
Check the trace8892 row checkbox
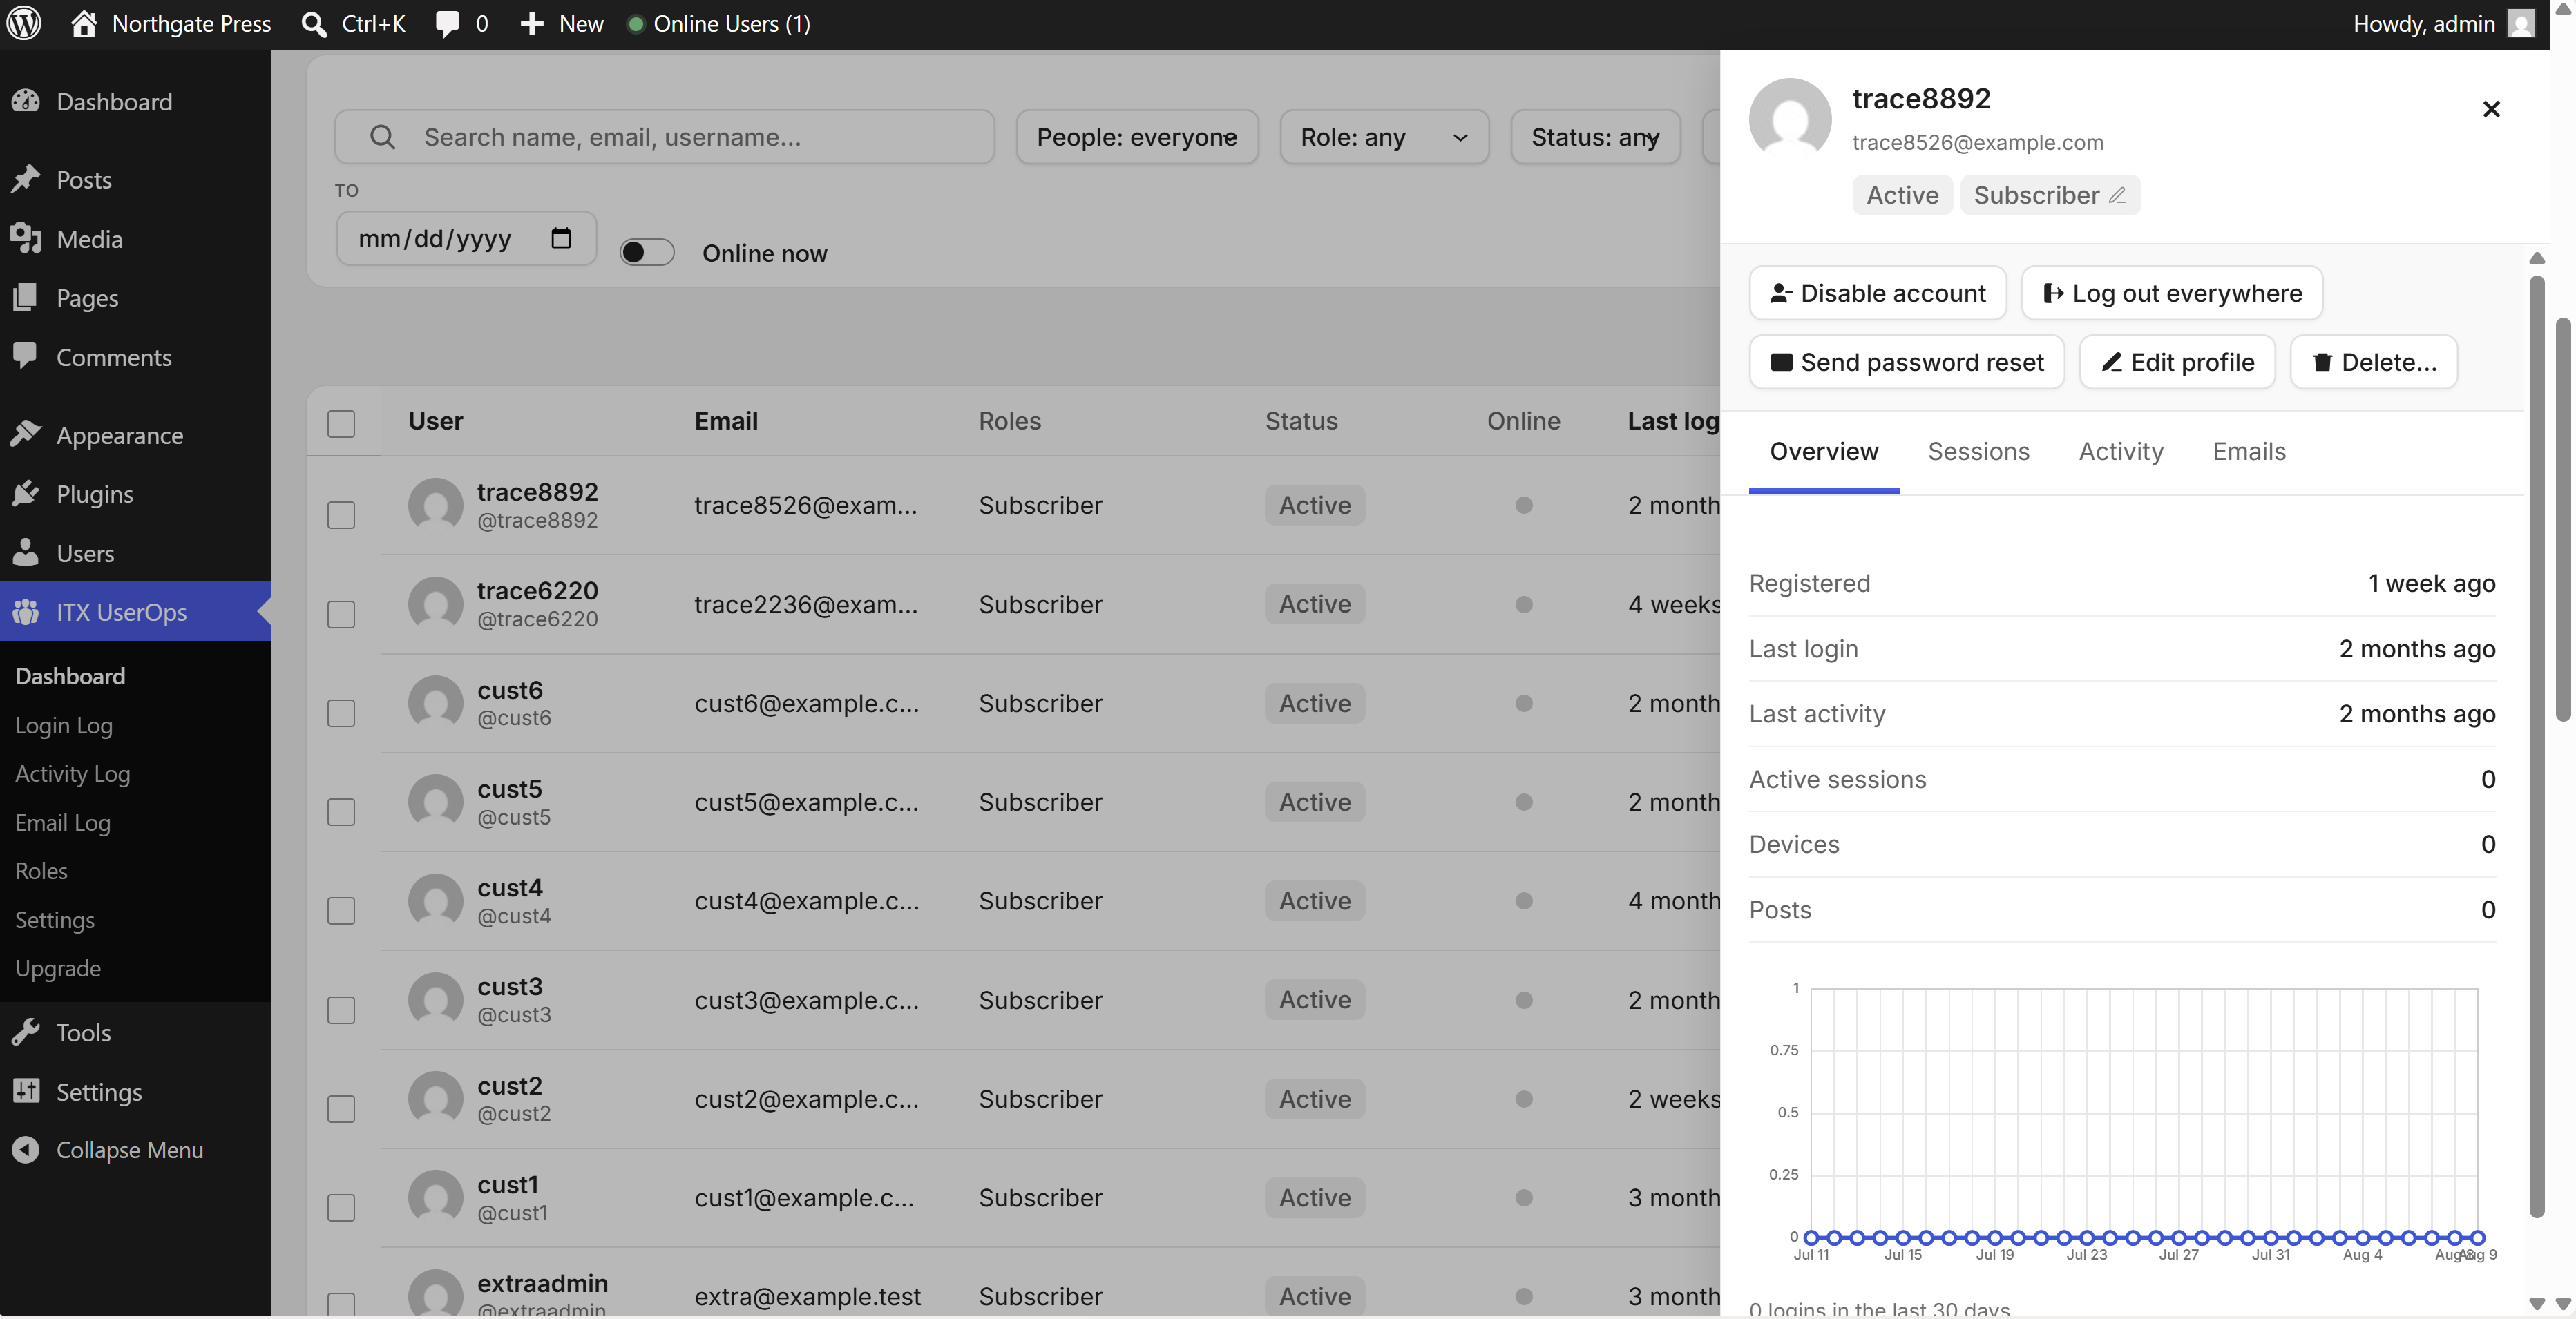tap(341, 515)
